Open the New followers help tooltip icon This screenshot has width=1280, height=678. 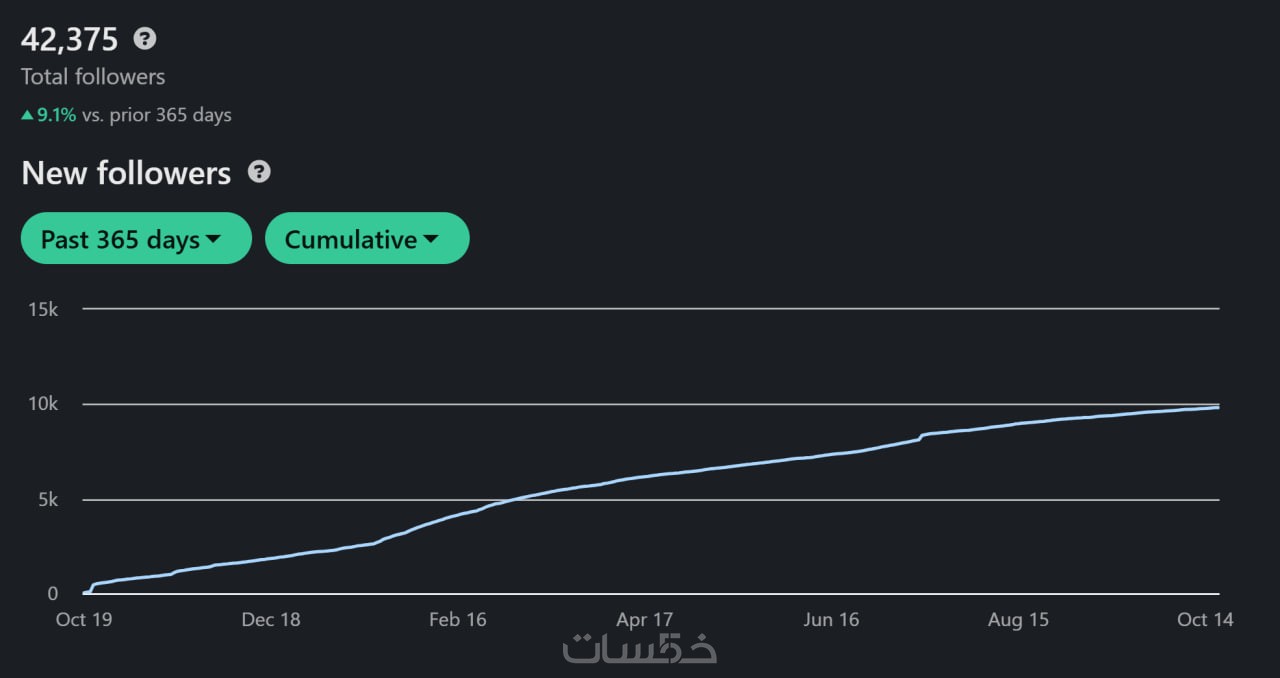(x=259, y=172)
